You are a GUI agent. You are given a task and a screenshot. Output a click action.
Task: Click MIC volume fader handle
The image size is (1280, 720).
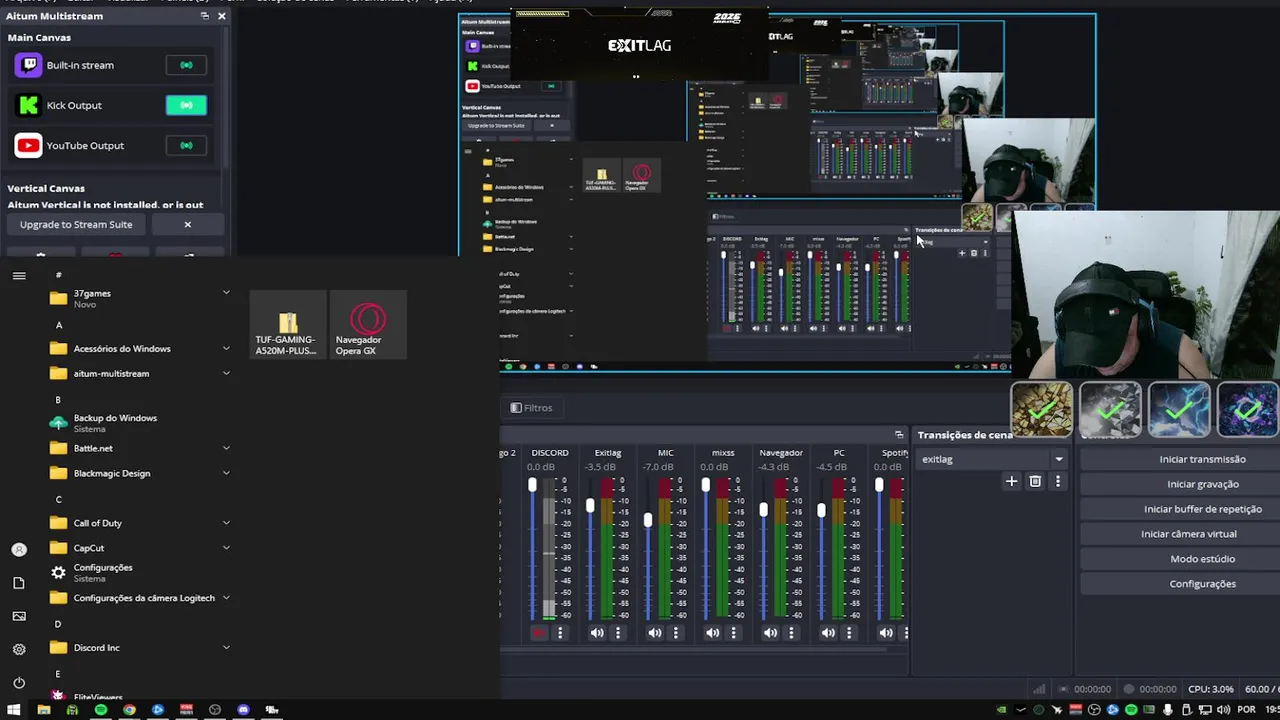pos(648,520)
